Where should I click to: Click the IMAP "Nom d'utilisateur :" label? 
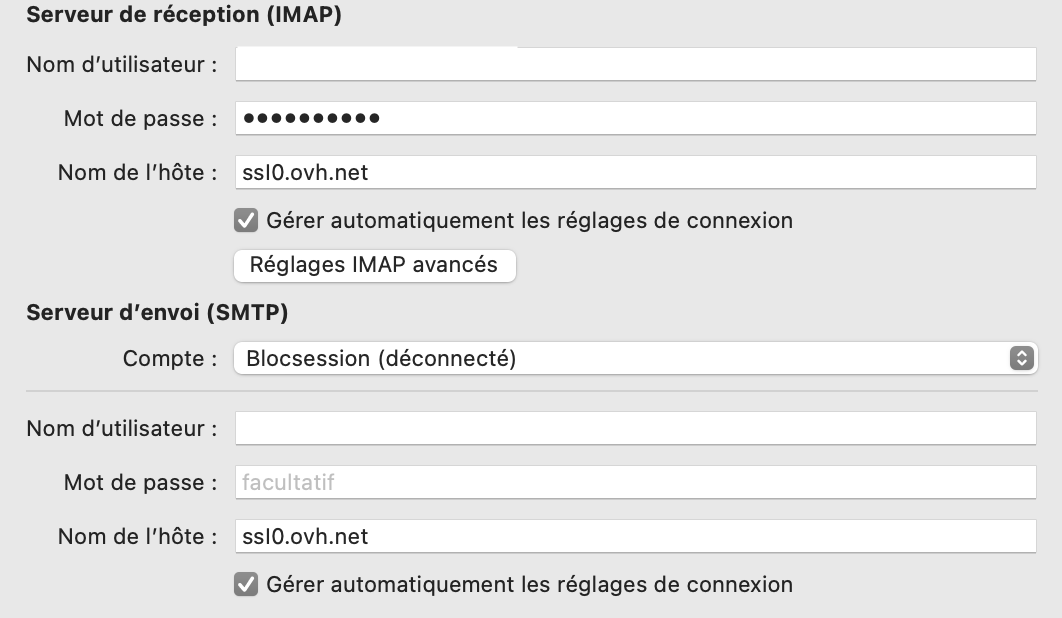click(x=122, y=65)
